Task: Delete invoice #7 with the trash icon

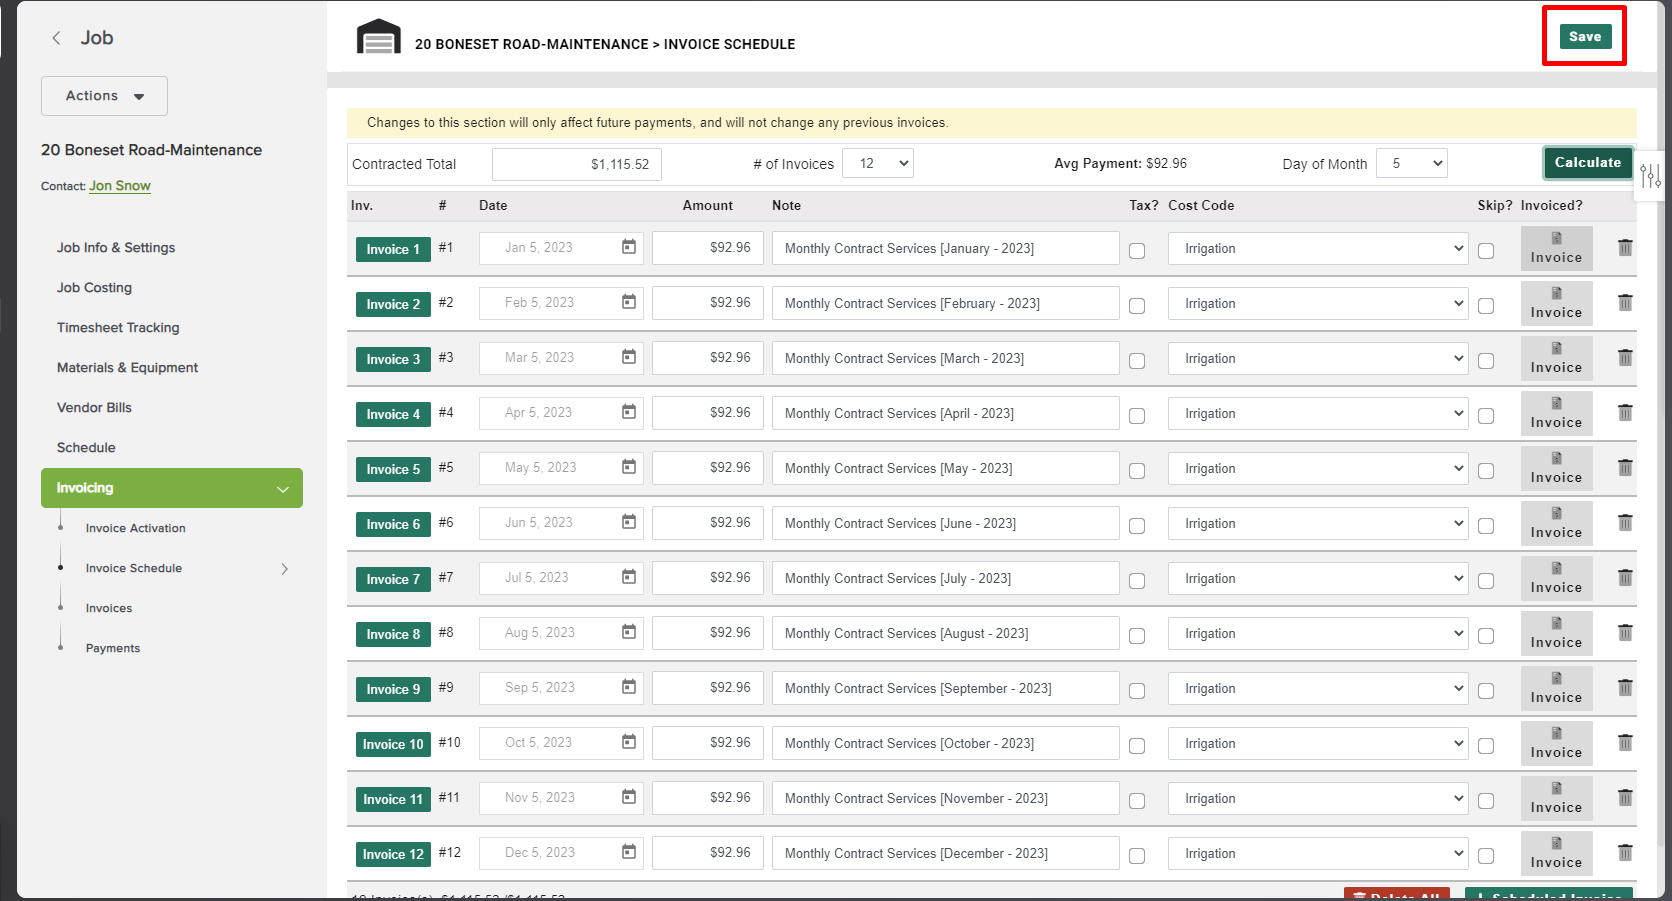Action: 1625,577
